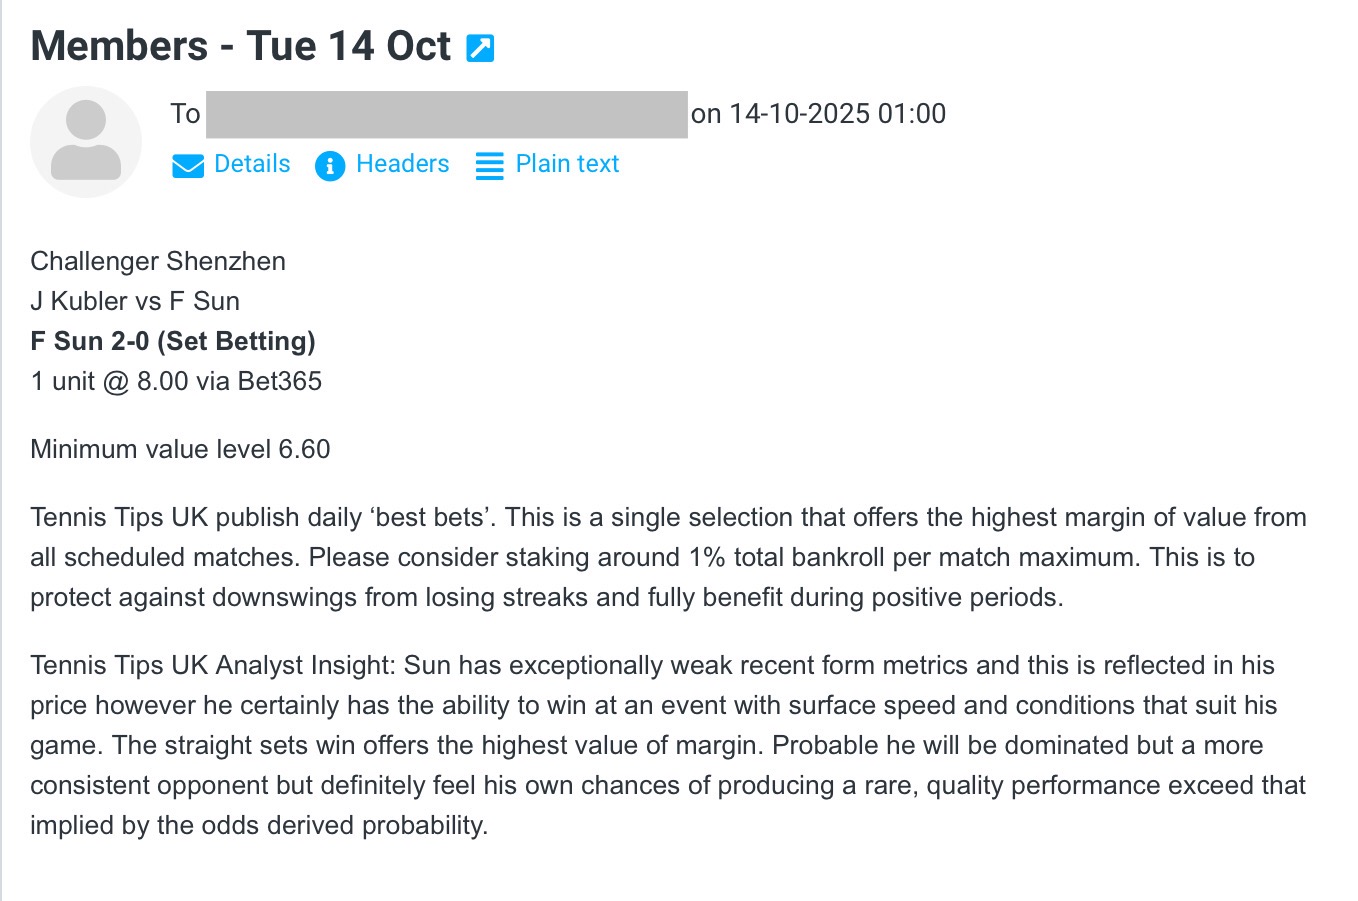Image resolution: width=1358 pixels, height=901 pixels.
Task: Click the Minimum value level 6.60 text
Action: [180, 449]
